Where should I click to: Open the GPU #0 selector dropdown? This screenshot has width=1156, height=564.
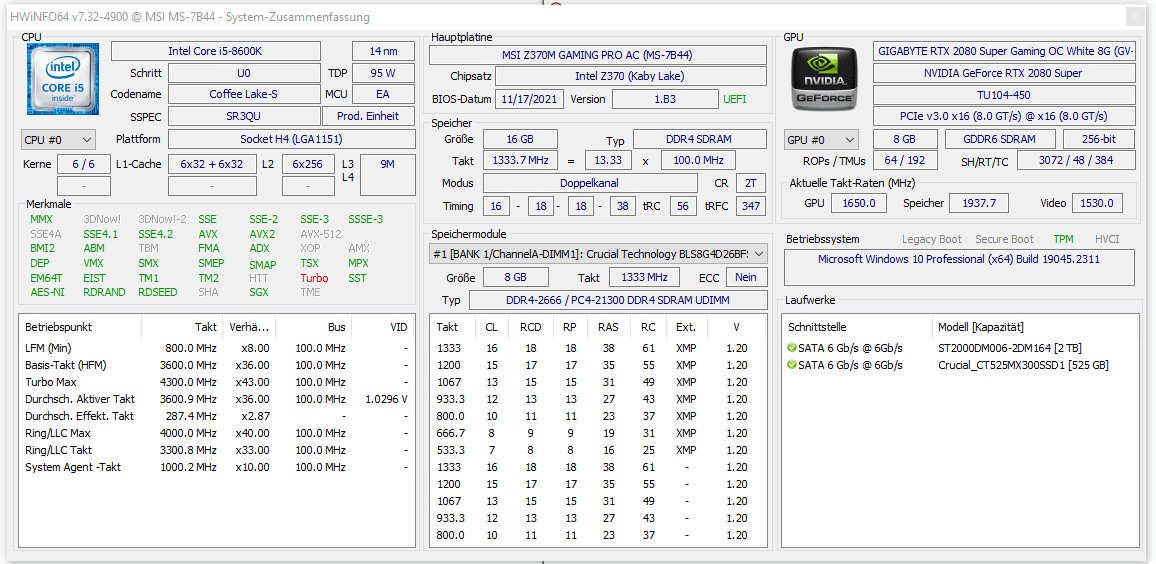pyautogui.click(x=822, y=139)
